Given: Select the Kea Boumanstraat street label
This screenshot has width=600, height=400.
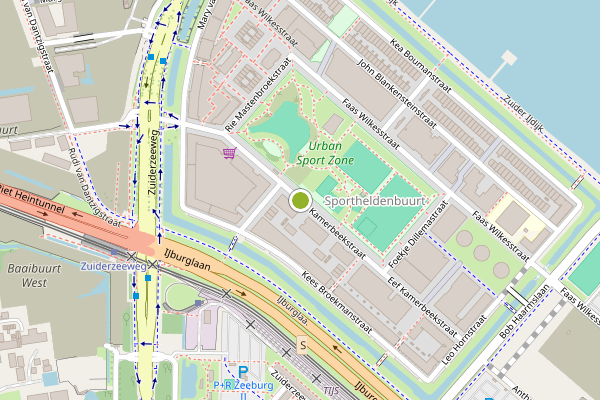Looking at the screenshot, I should 420,65.
